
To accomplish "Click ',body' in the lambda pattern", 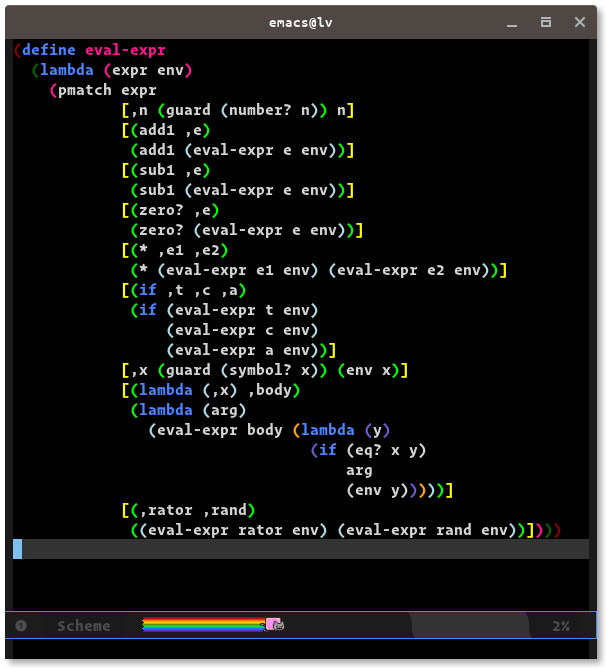I will coord(270,390).
